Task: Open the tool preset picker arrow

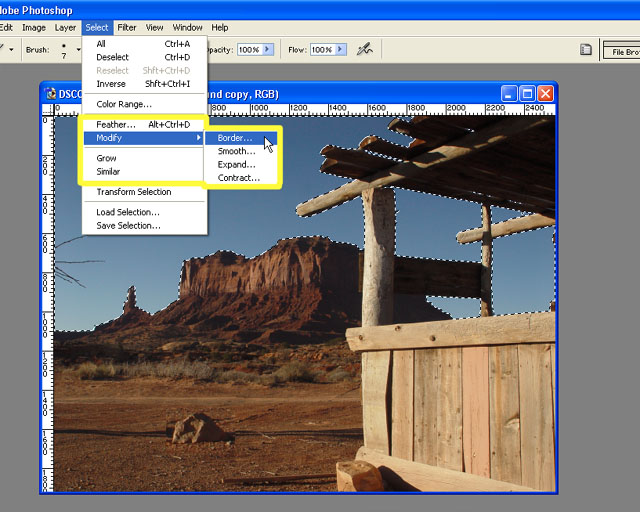Action: pyautogui.click(x=11, y=50)
